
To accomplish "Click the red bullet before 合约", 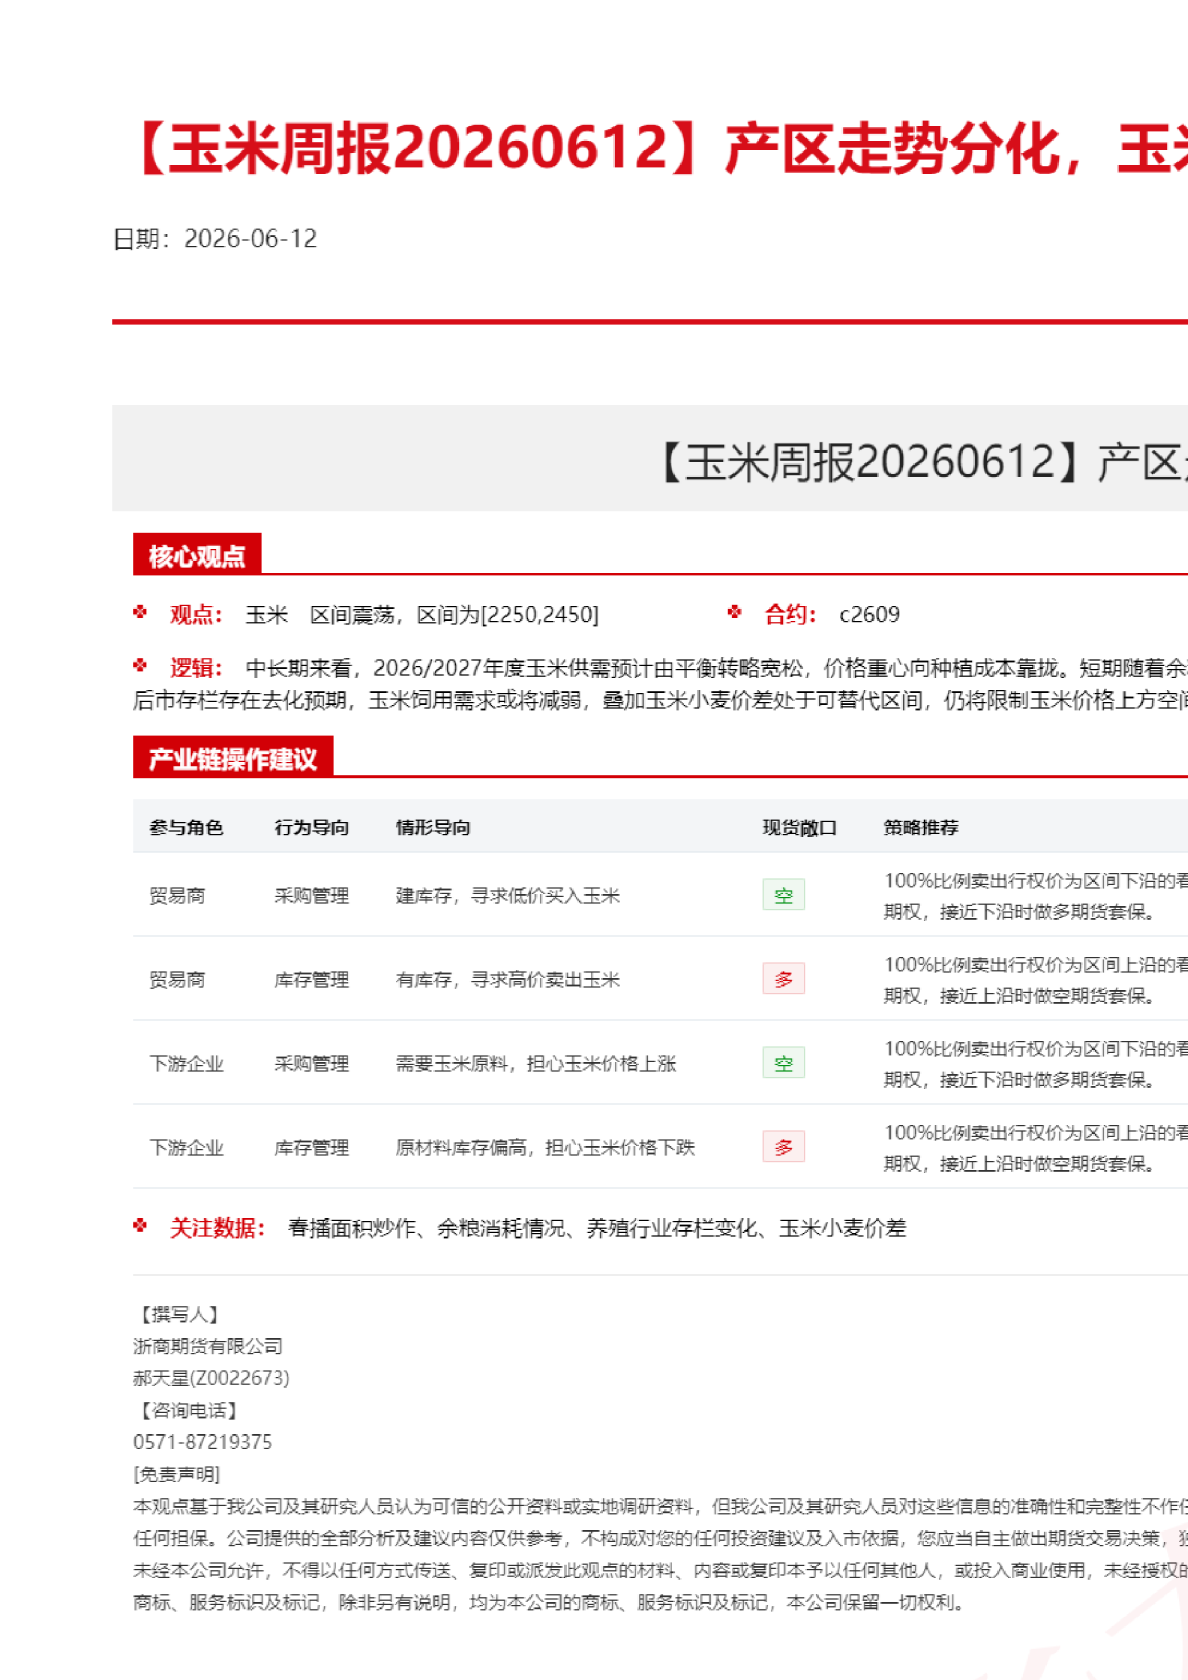I will click(x=735, y=612).
